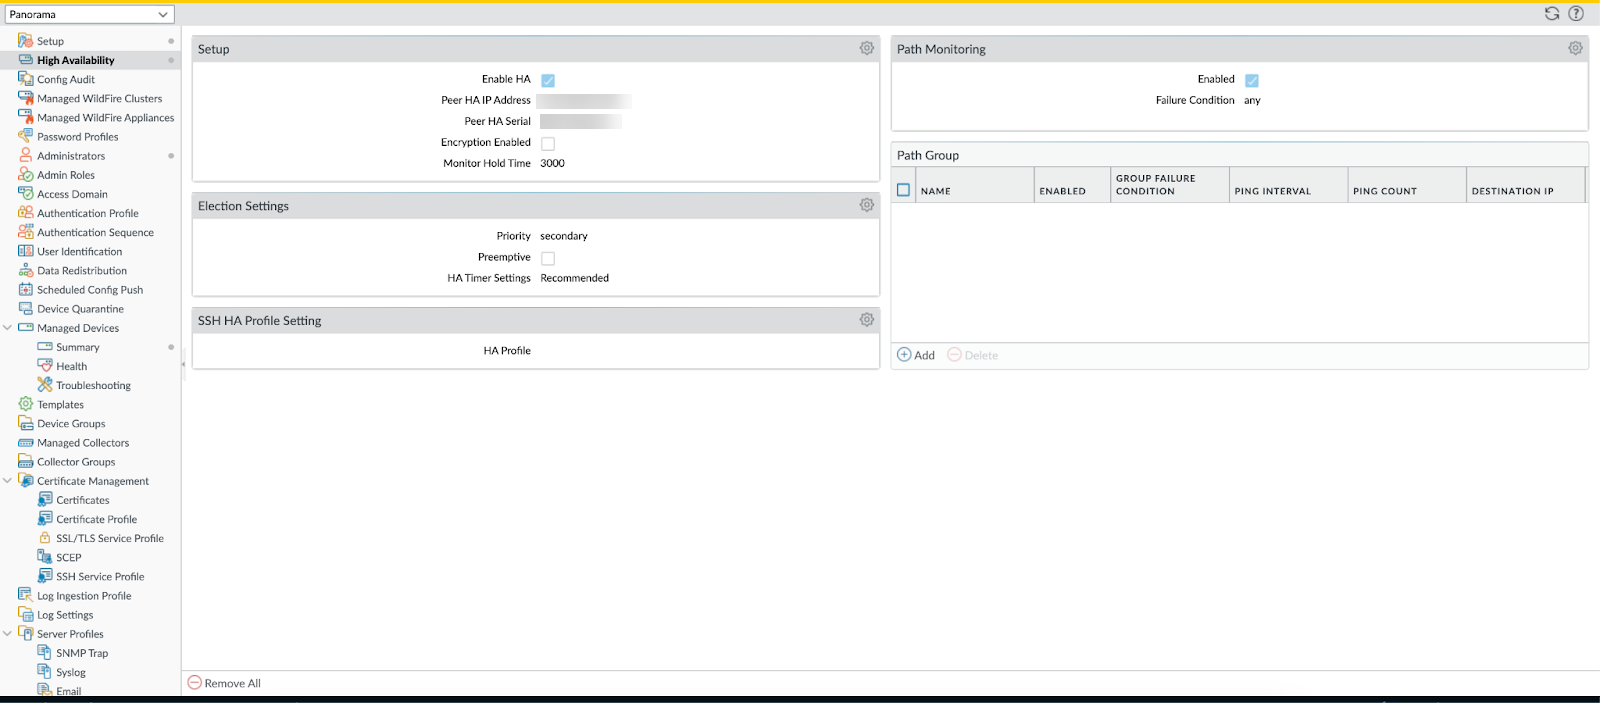Image resolution: width=1600 pixels, height=703 pixels.
Task: Open Managed Collectors page
Action: tap(83, 443)
